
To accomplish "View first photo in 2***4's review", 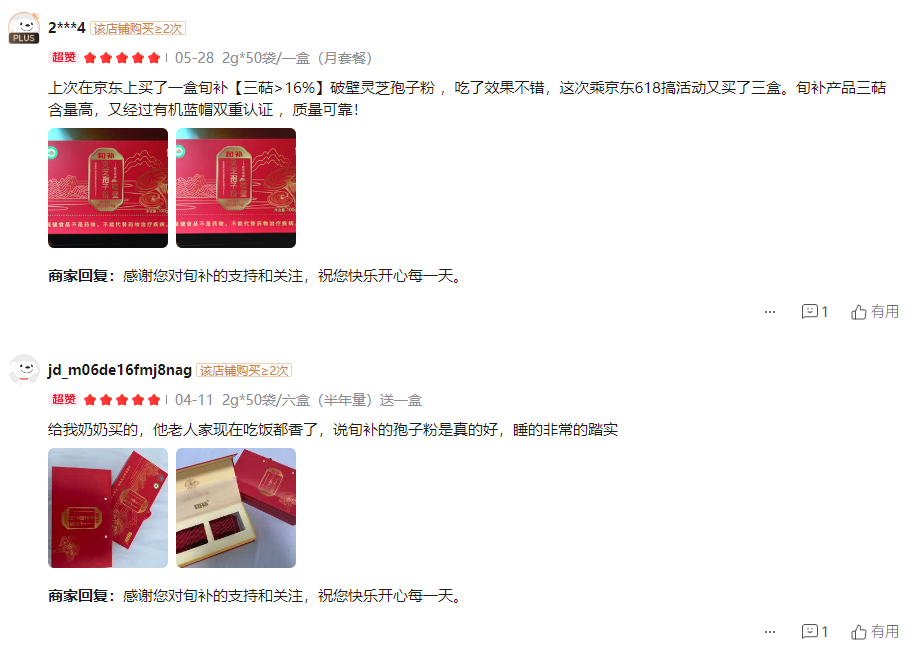I will [108, 188].
